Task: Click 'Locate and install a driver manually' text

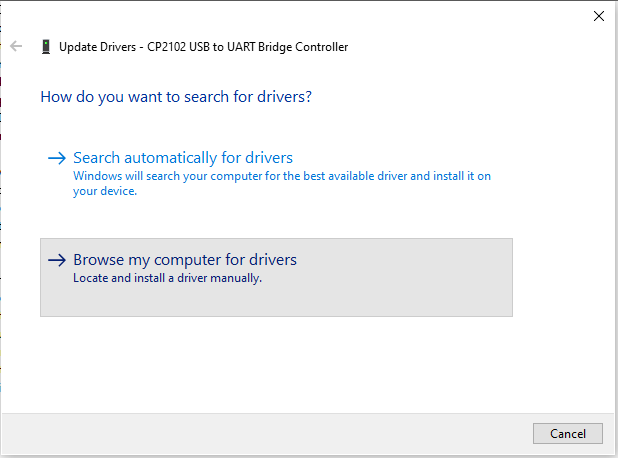Action: (x=168, y=278)
